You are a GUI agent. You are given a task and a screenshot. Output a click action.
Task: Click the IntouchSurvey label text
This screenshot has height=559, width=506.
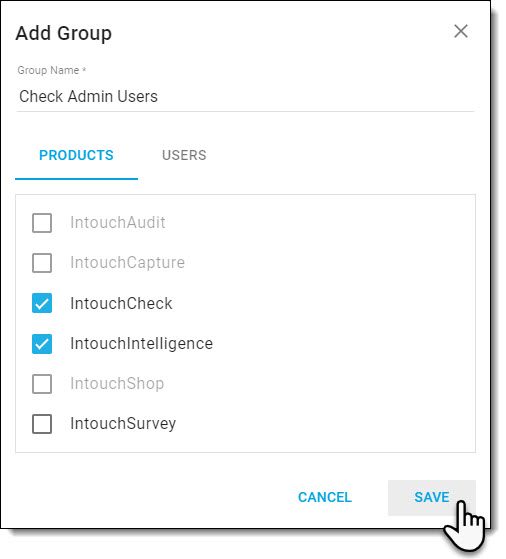123,424
